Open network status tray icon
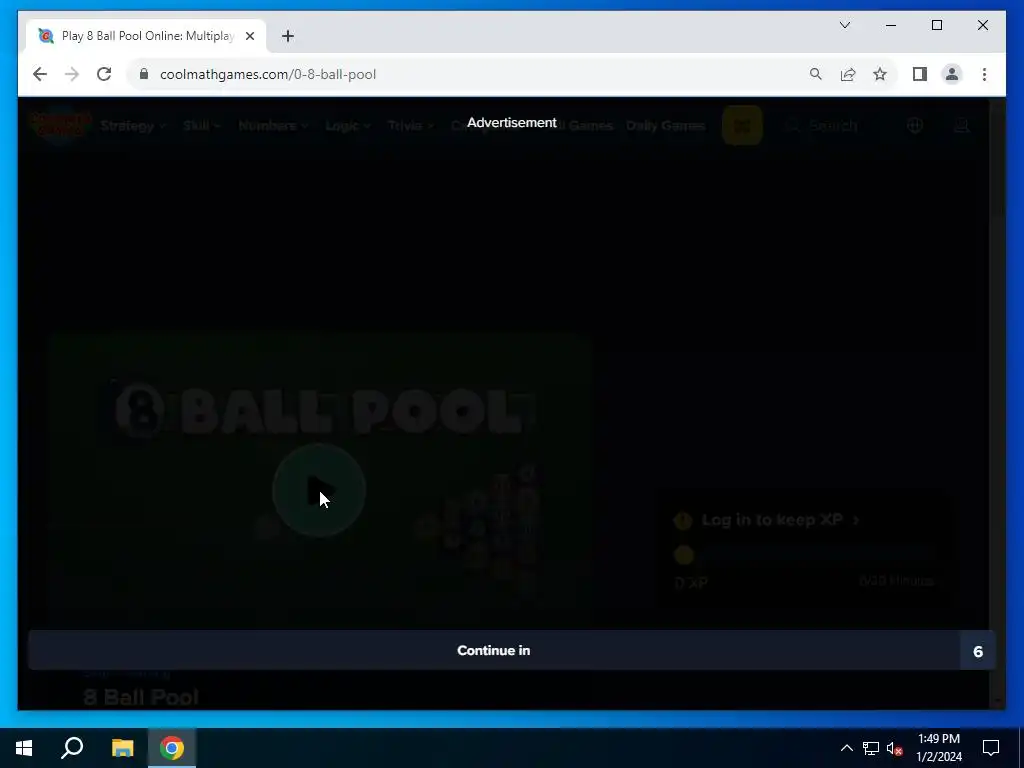 tap(871, 748)
